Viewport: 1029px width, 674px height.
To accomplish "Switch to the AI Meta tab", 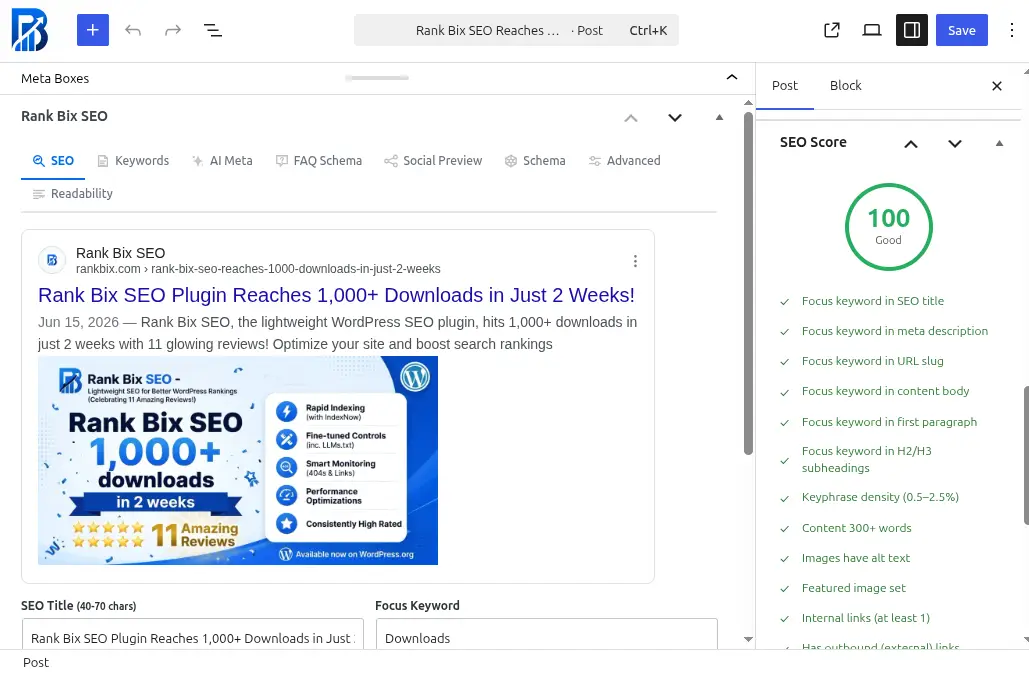I will [222, 161].
